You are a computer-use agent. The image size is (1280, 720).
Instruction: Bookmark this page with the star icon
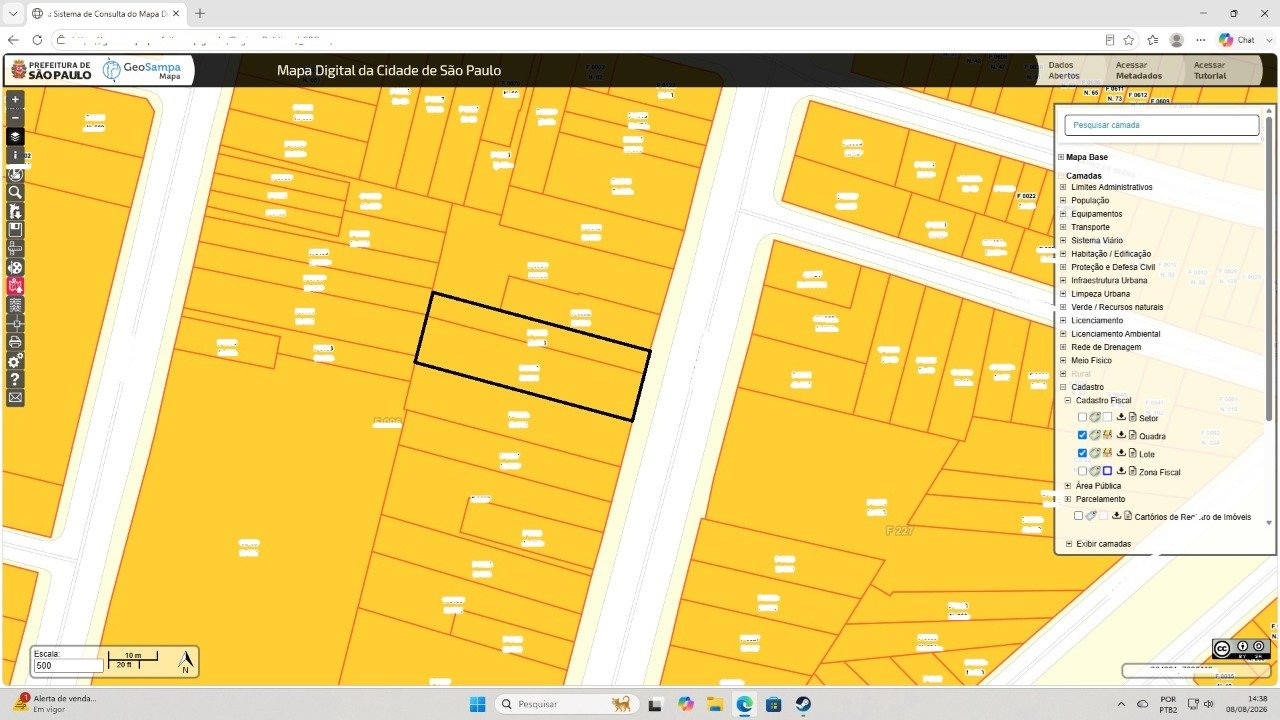click(1129, 40)
